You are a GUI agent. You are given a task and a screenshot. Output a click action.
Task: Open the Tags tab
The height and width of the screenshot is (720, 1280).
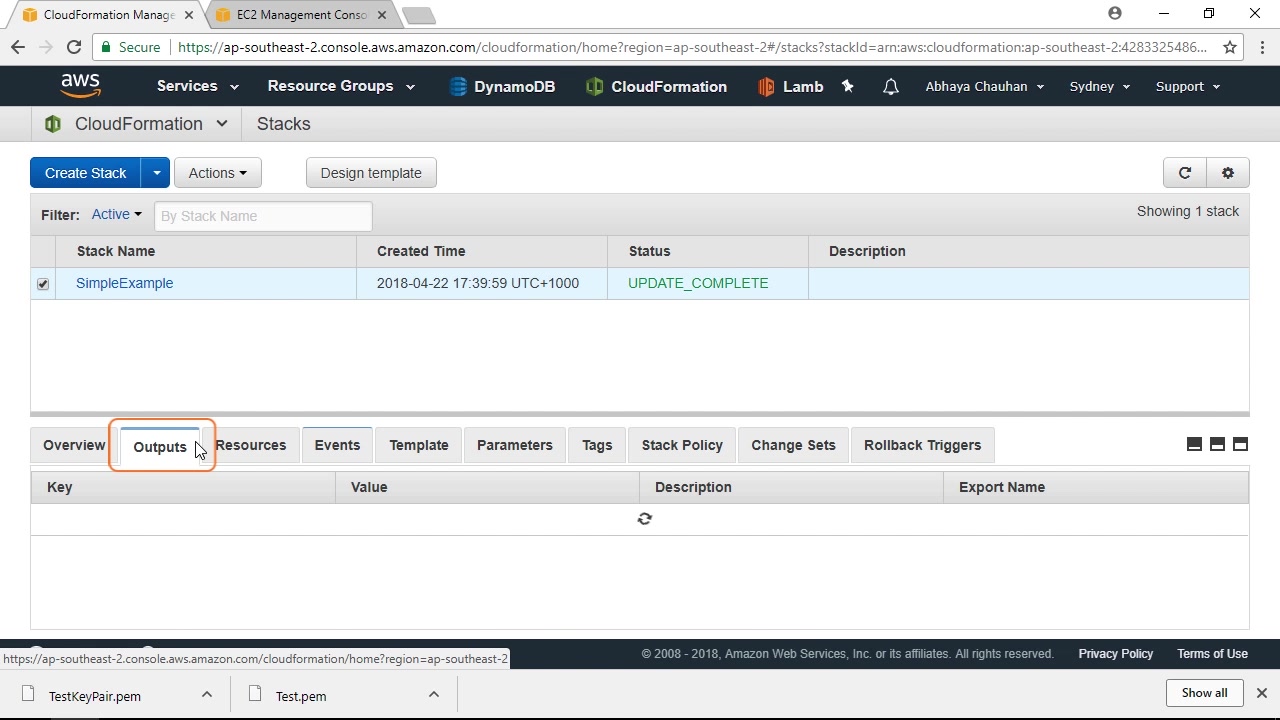[x=597, y=445]
